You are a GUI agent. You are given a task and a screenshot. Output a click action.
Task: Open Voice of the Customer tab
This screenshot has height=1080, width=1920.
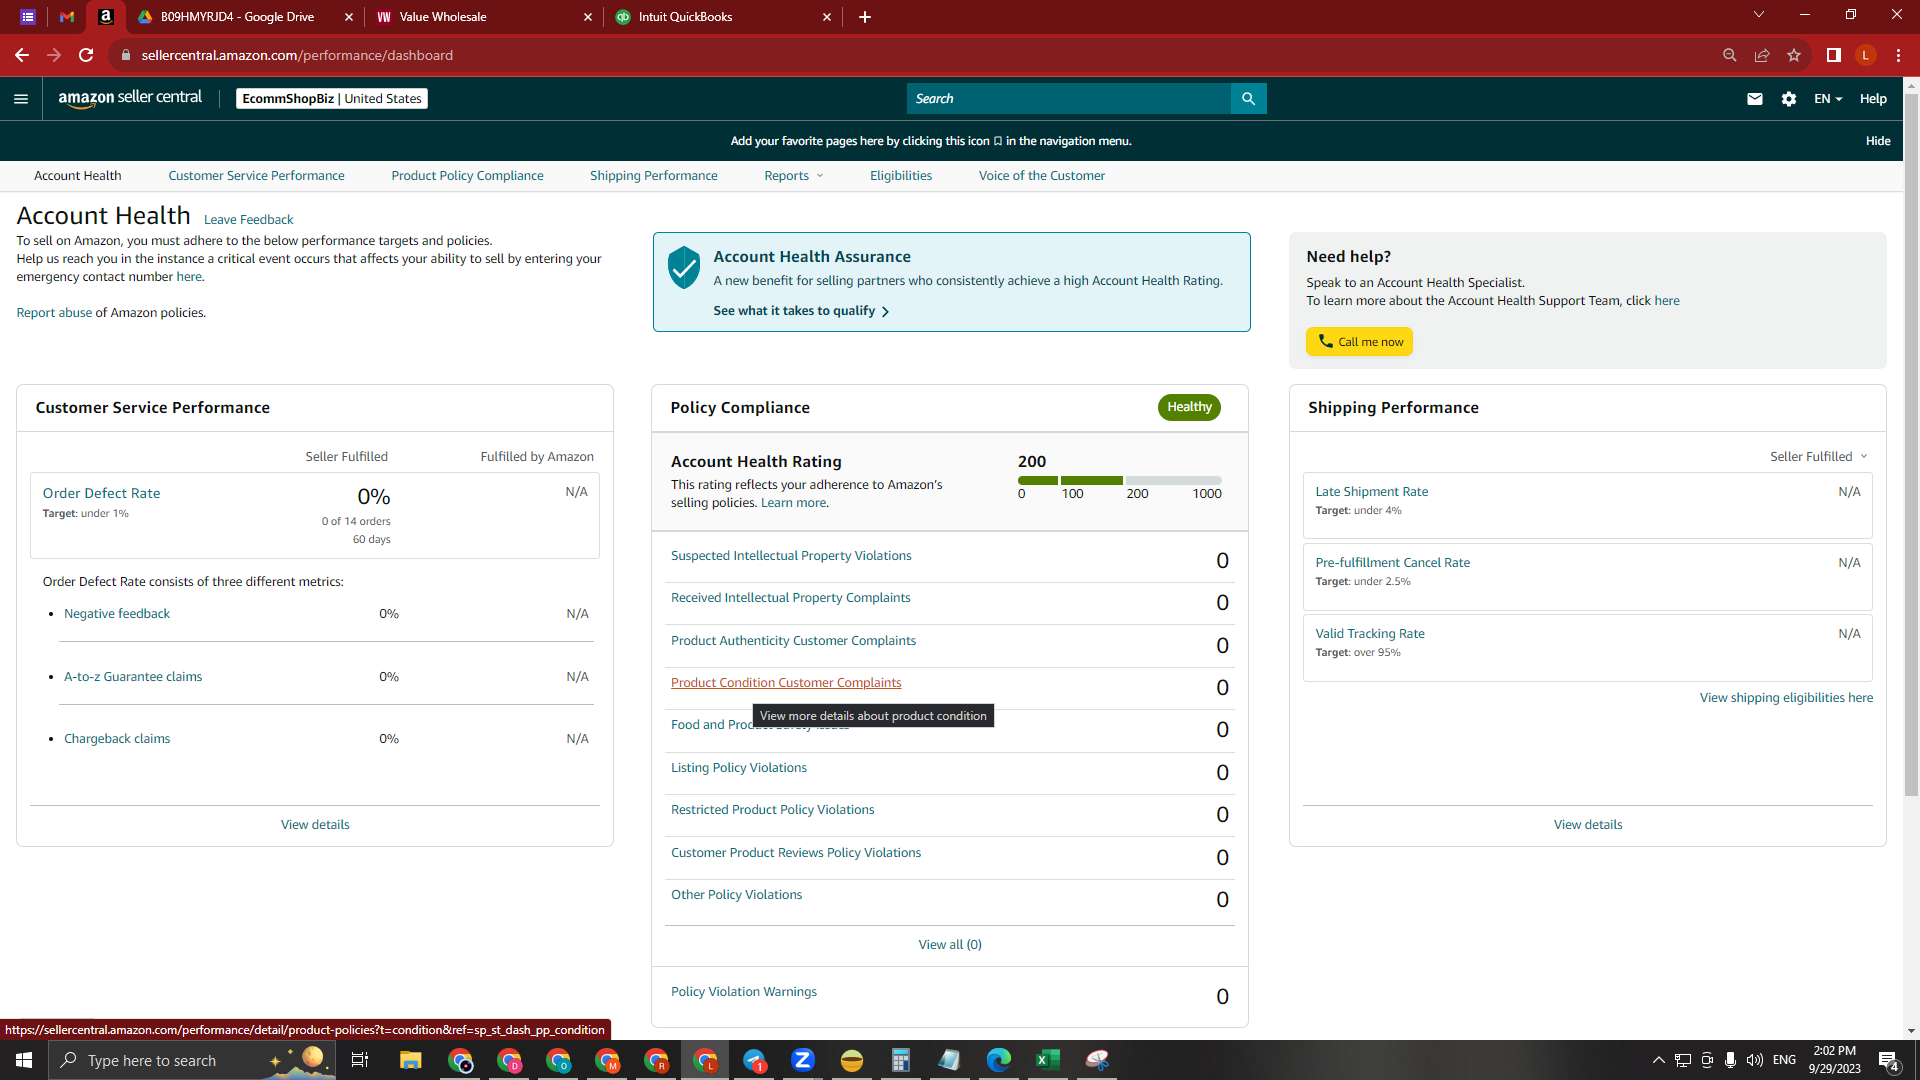1042,176
